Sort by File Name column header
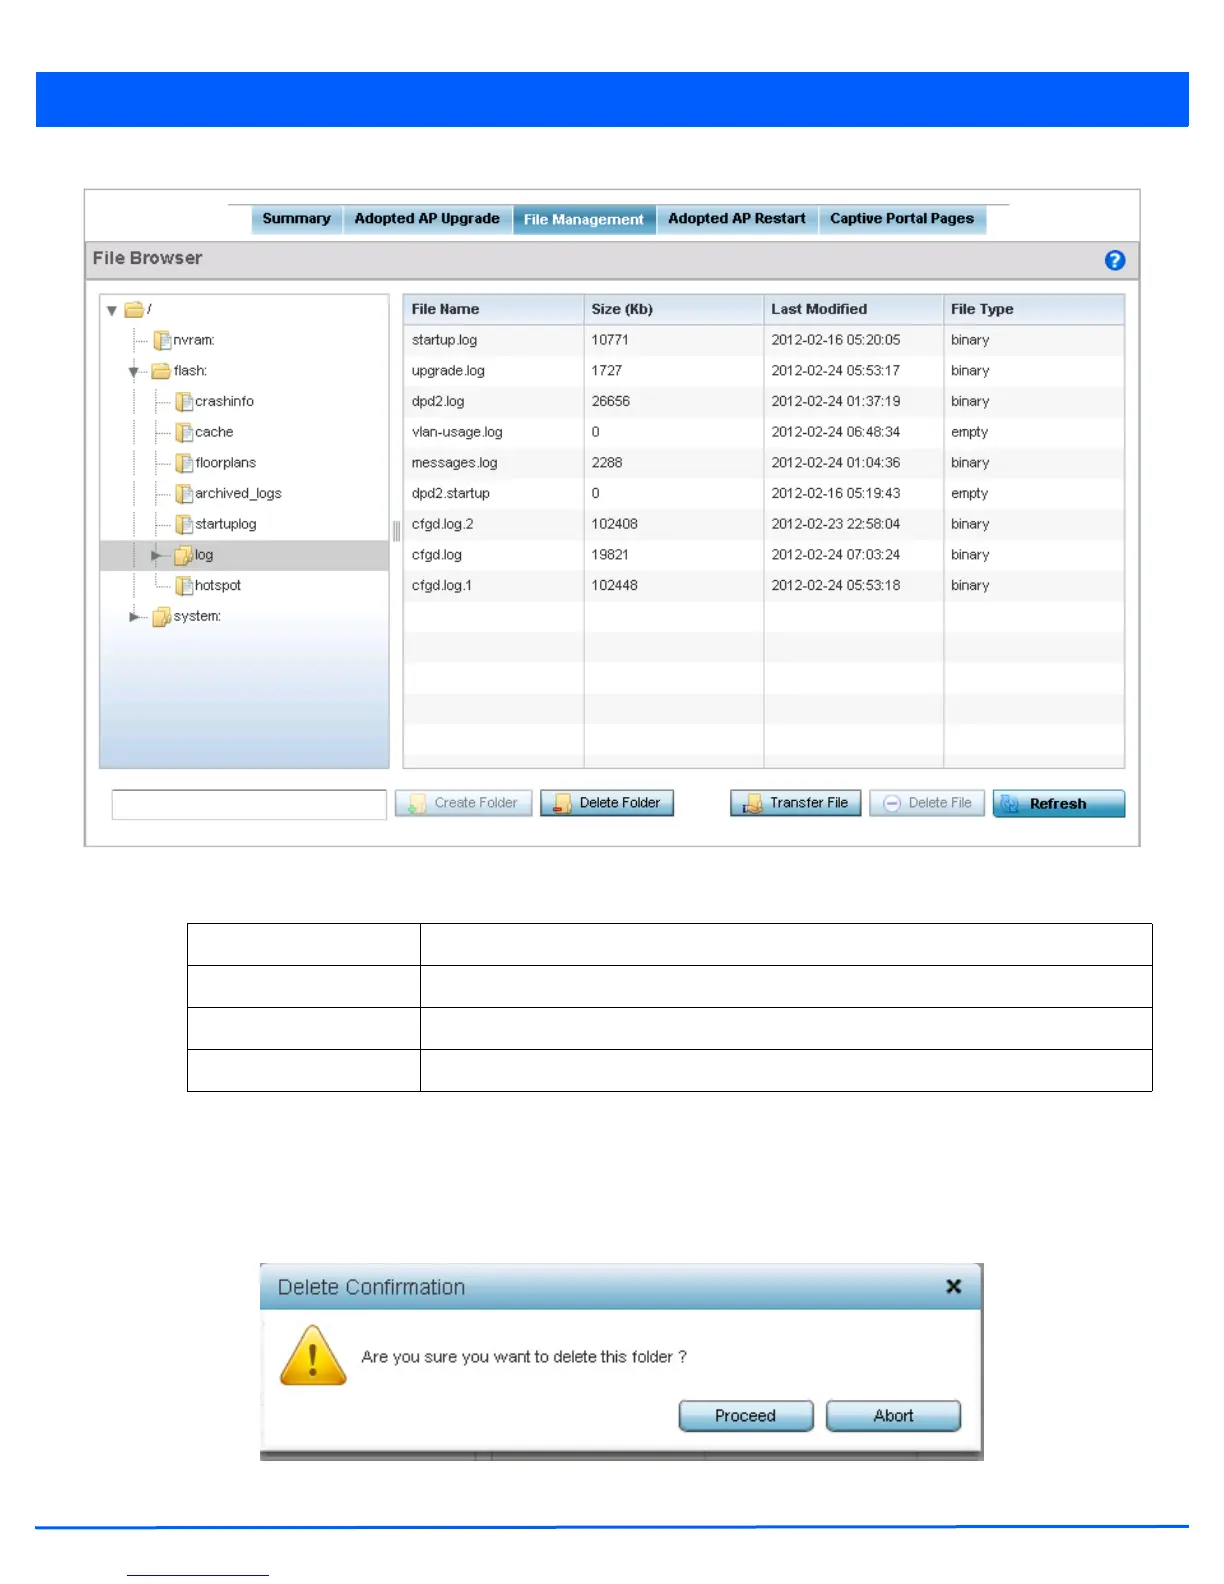The width and height of the screenshot is (1224, 1584). (x=493, y=310)
